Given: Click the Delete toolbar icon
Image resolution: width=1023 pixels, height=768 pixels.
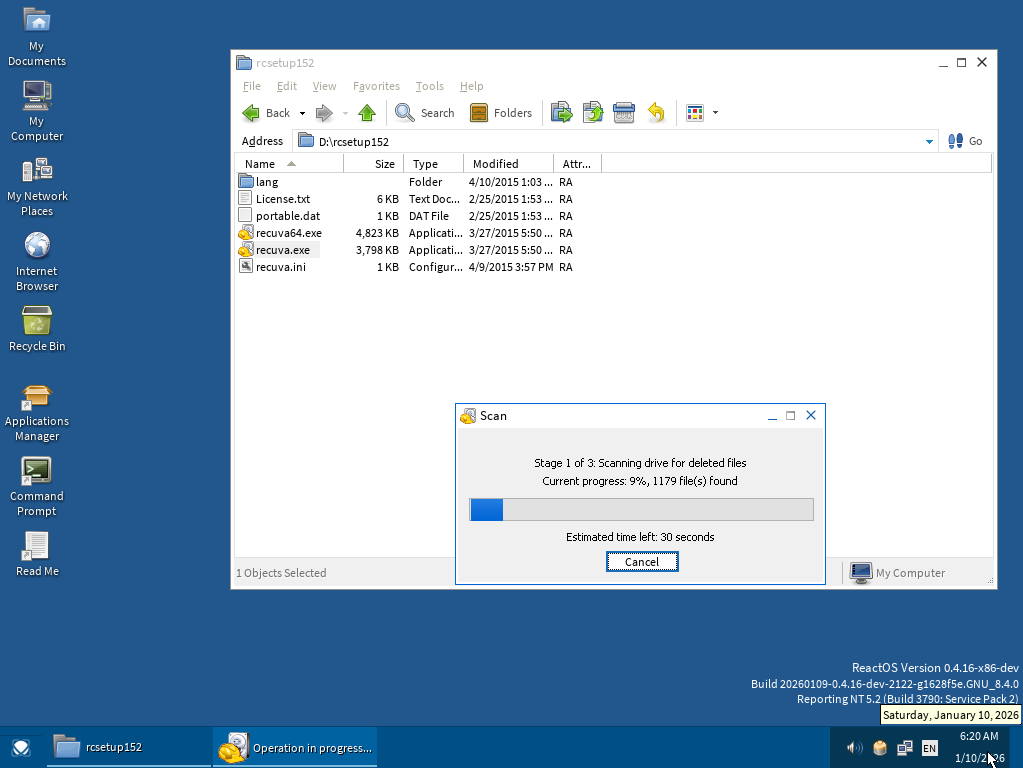Looking at the screenshot, I should (624, 113).
